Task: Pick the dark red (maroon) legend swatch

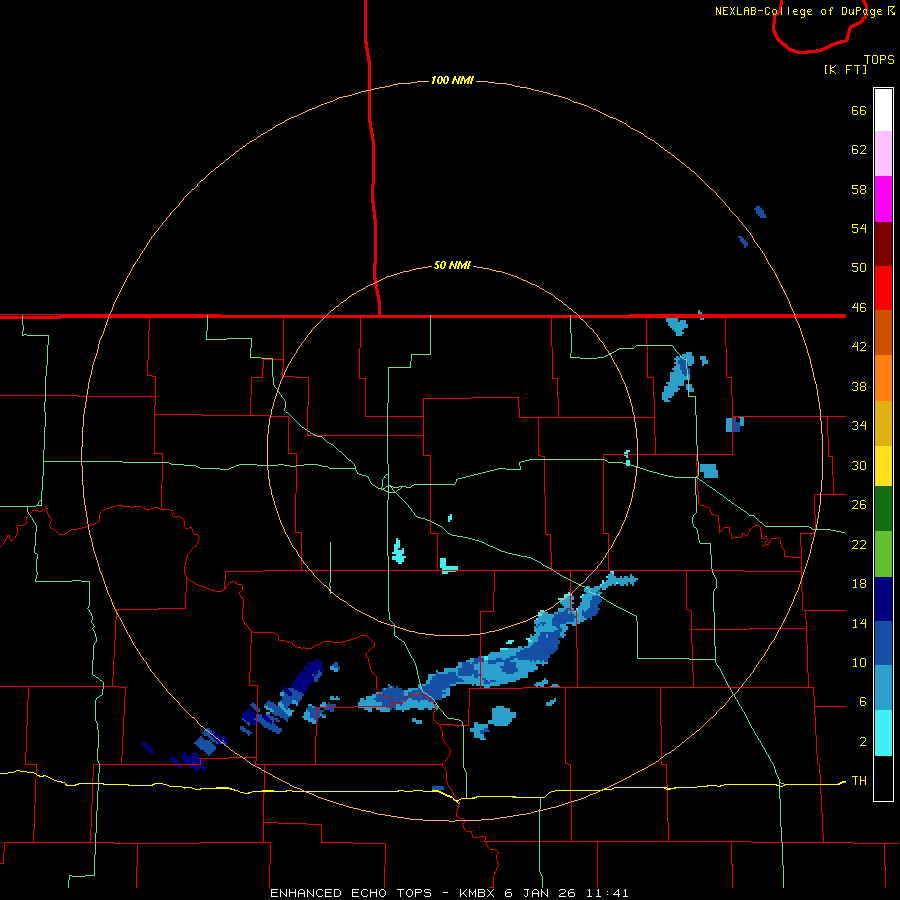Action: point(883,244)
